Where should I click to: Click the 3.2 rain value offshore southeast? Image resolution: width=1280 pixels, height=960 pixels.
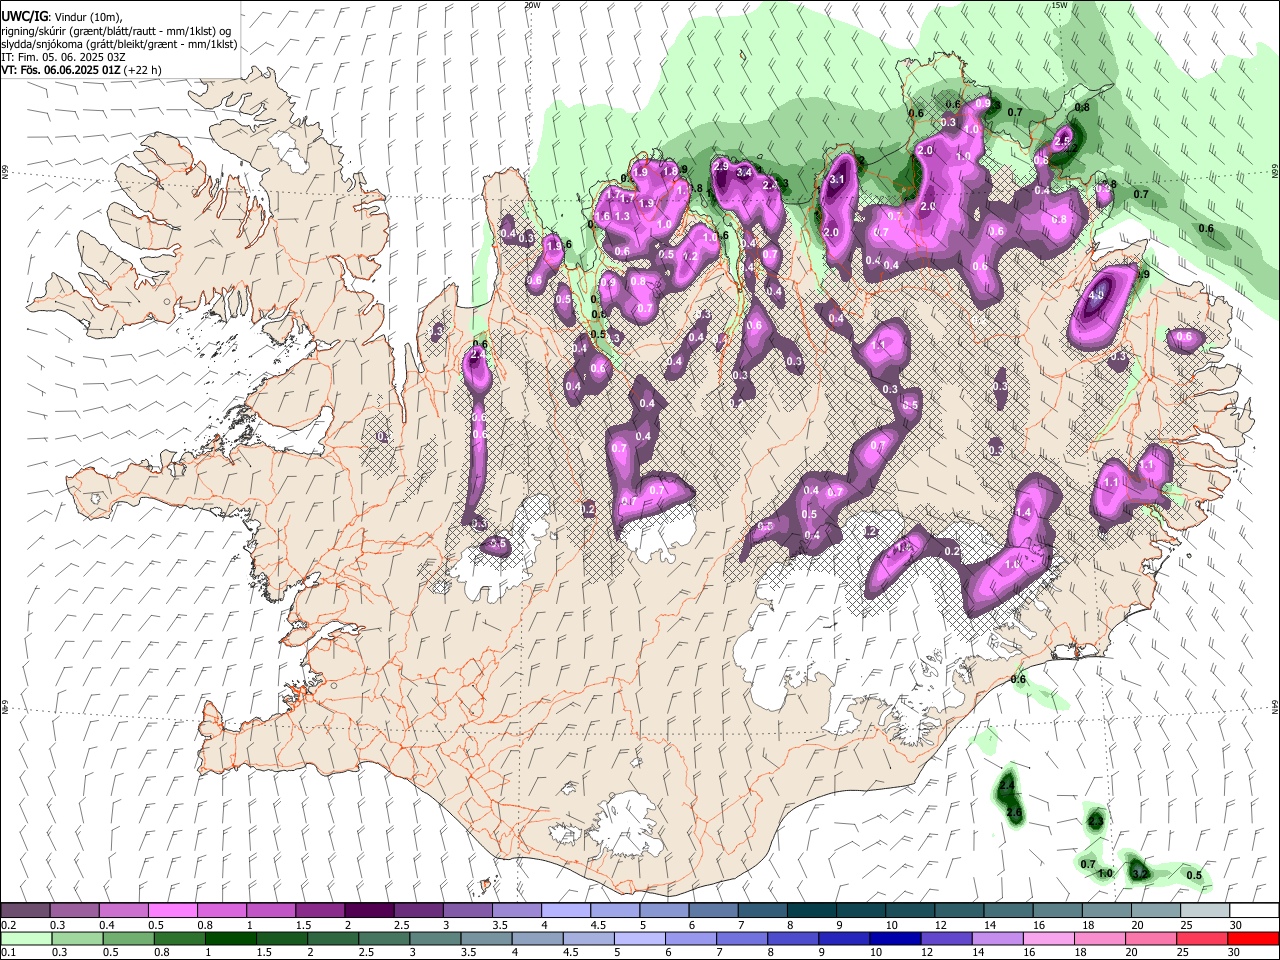(x=1139, y=873)
